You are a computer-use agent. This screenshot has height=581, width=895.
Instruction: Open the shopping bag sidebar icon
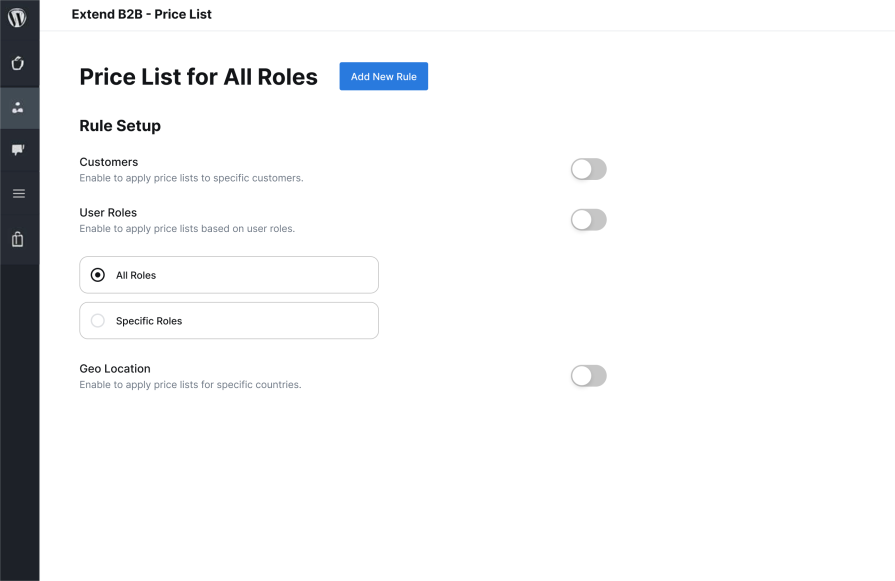[x=18, y=239]
